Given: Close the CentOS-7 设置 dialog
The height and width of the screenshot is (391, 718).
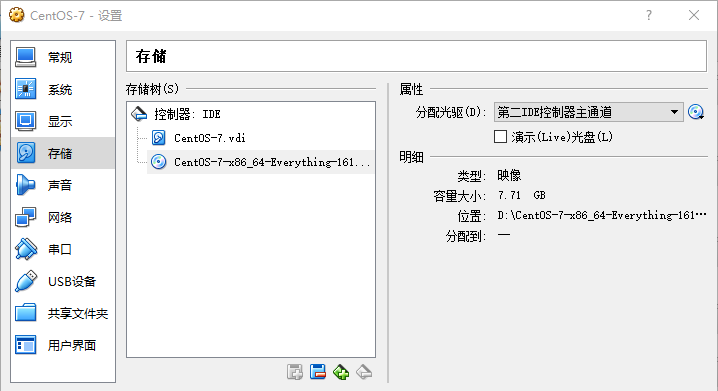Looking at the screenshot, I should (x=694, y=15).
